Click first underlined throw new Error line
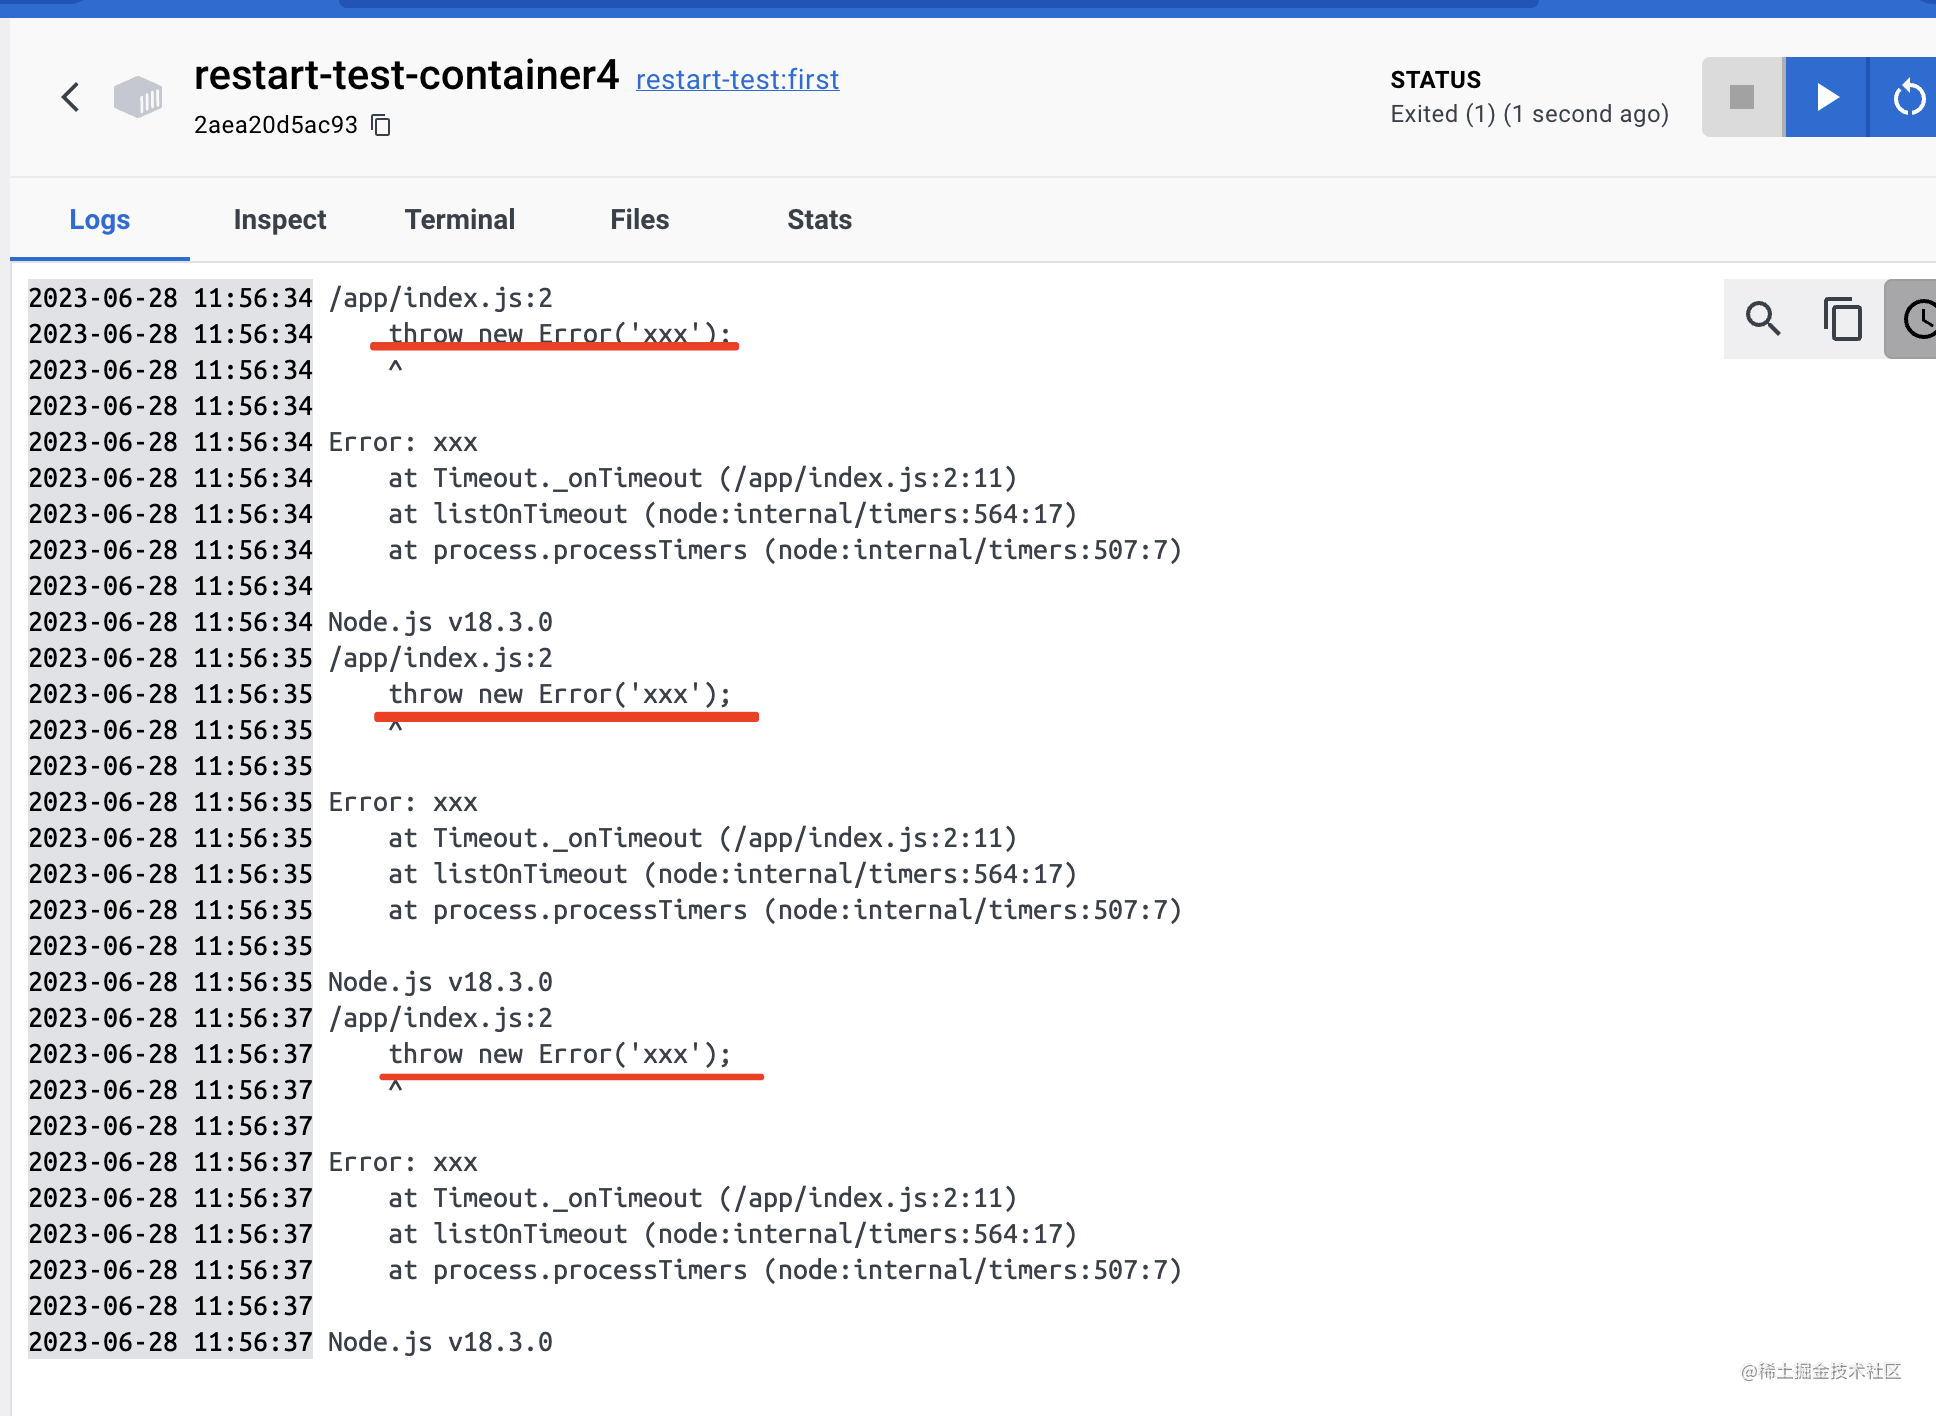Image resolution: width=1936 pixels, height=1416 pixels. coord(559,333)
